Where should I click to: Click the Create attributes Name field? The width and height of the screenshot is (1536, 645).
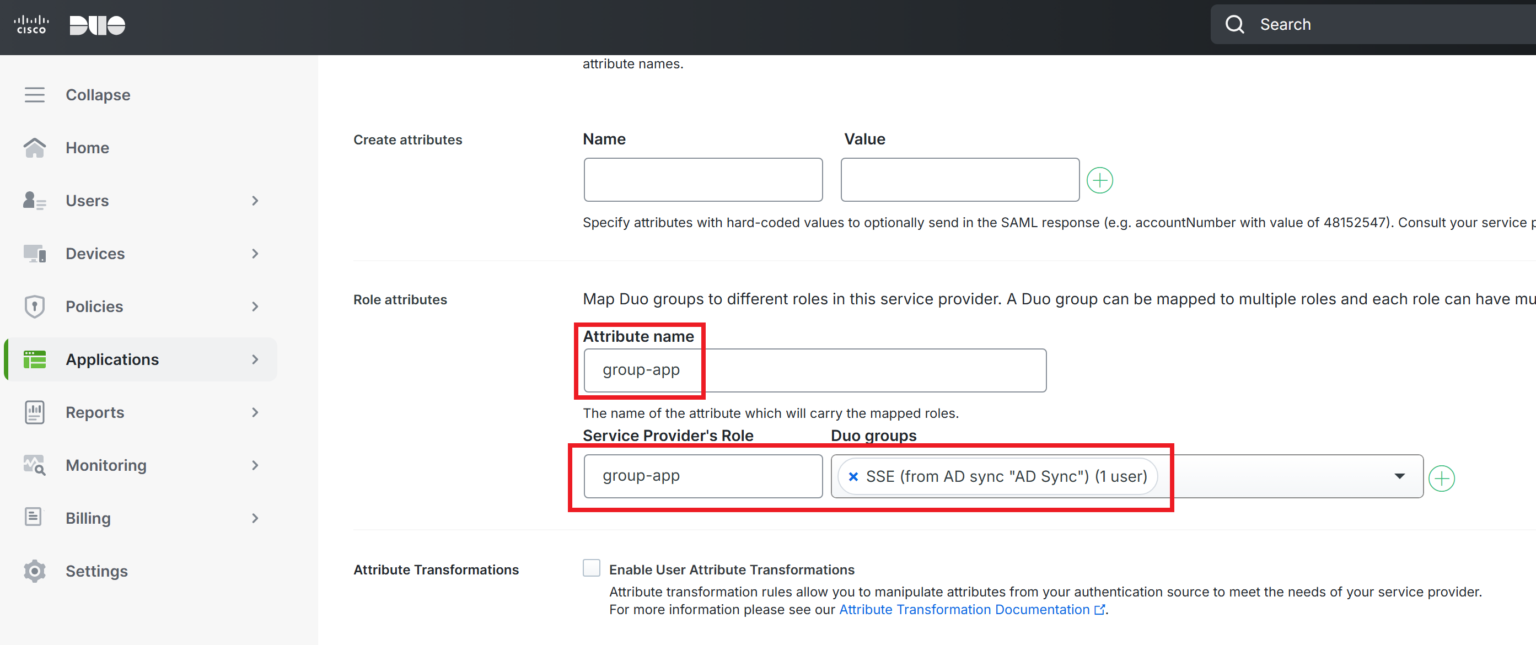pyautogui.click(x=703, y=180)
